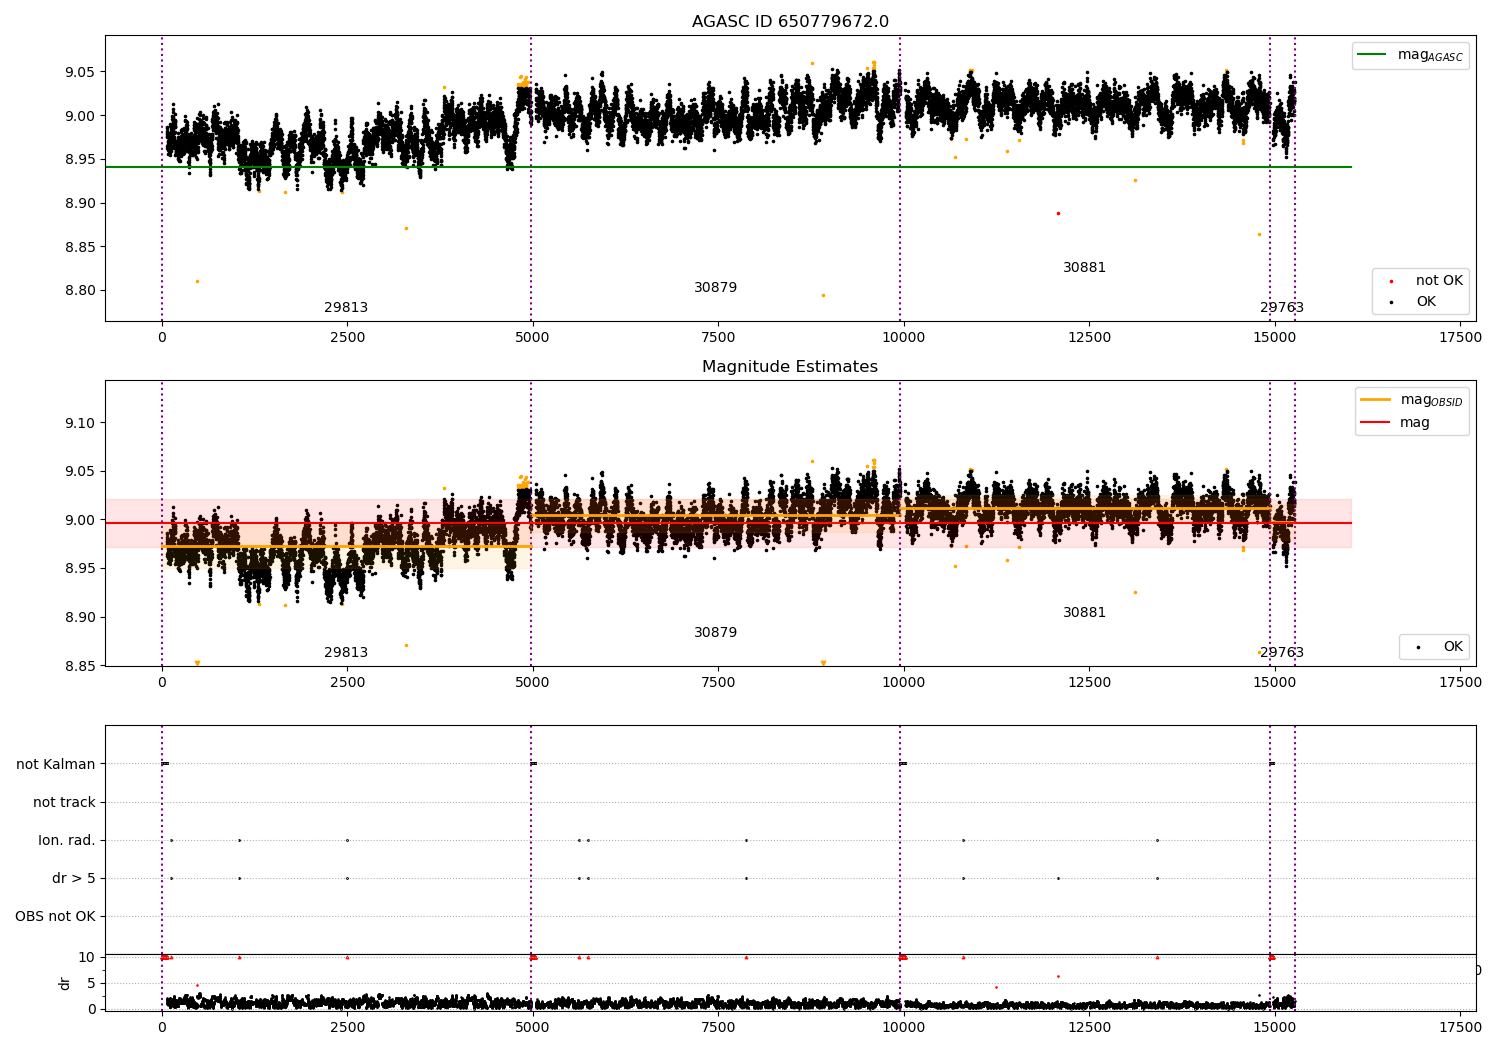Screen dimensions: 1500x1050
Task: Click x-tick 7500 below the top plot
Action: (718, 338)
